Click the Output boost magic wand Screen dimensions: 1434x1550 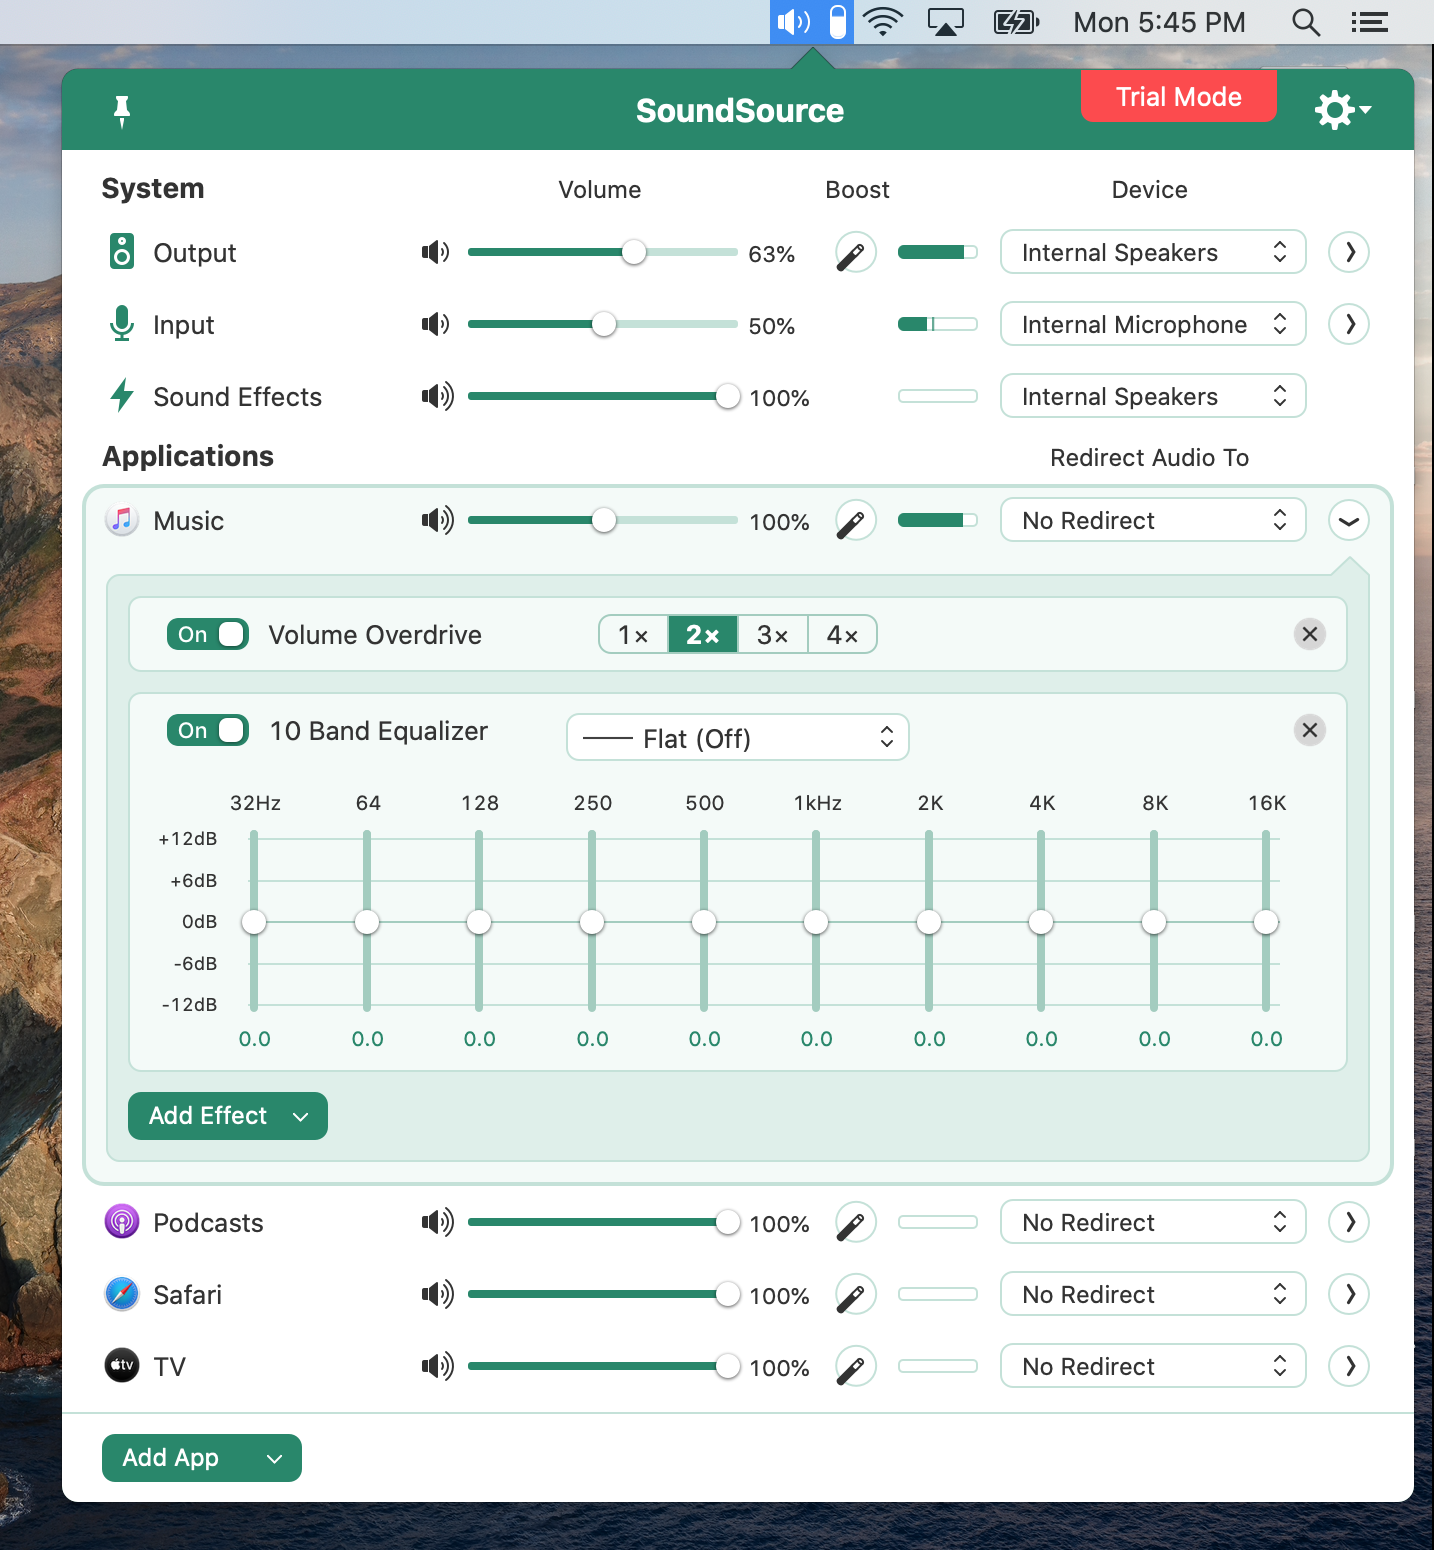pos(856,252)
